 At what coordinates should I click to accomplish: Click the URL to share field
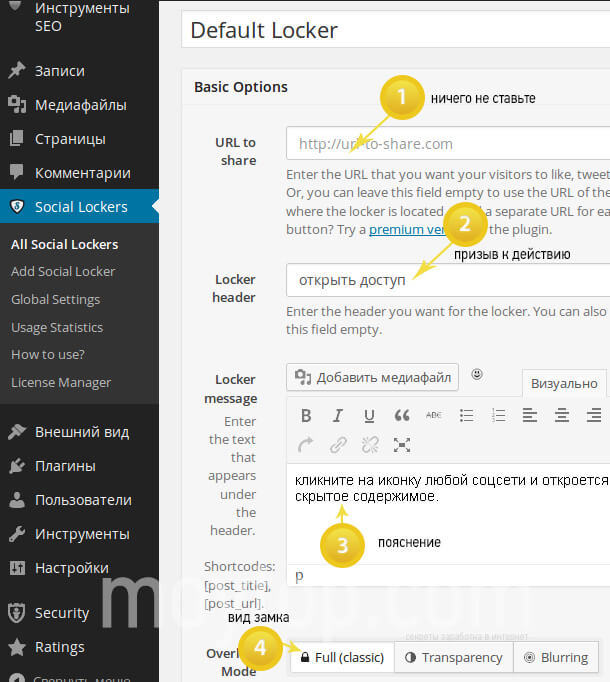[448, 144]
